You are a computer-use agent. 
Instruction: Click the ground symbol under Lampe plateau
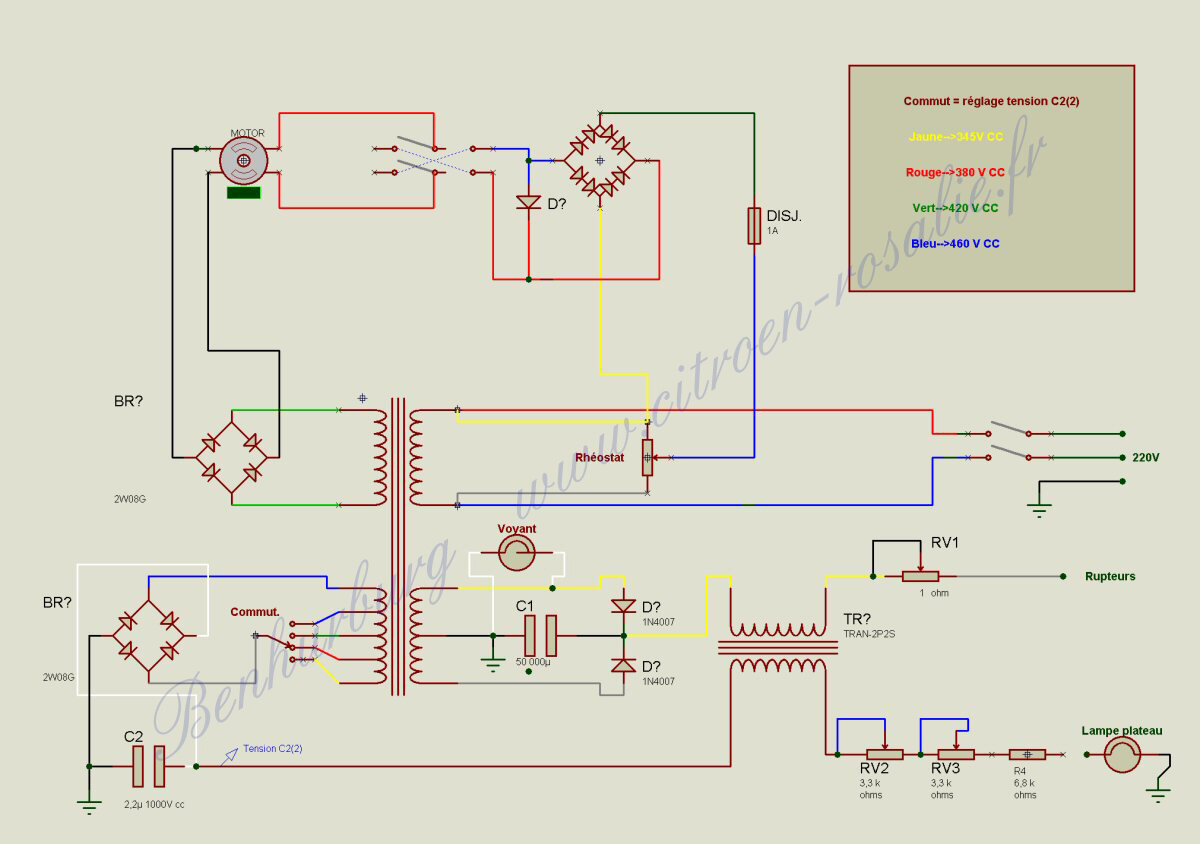1158,795
